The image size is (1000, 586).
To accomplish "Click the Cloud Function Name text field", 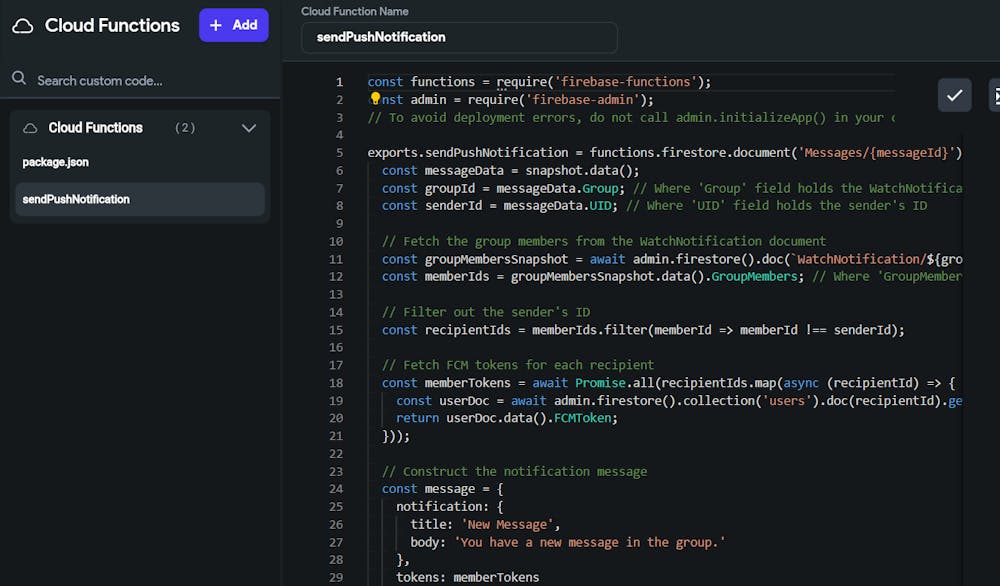I will 459,37.
